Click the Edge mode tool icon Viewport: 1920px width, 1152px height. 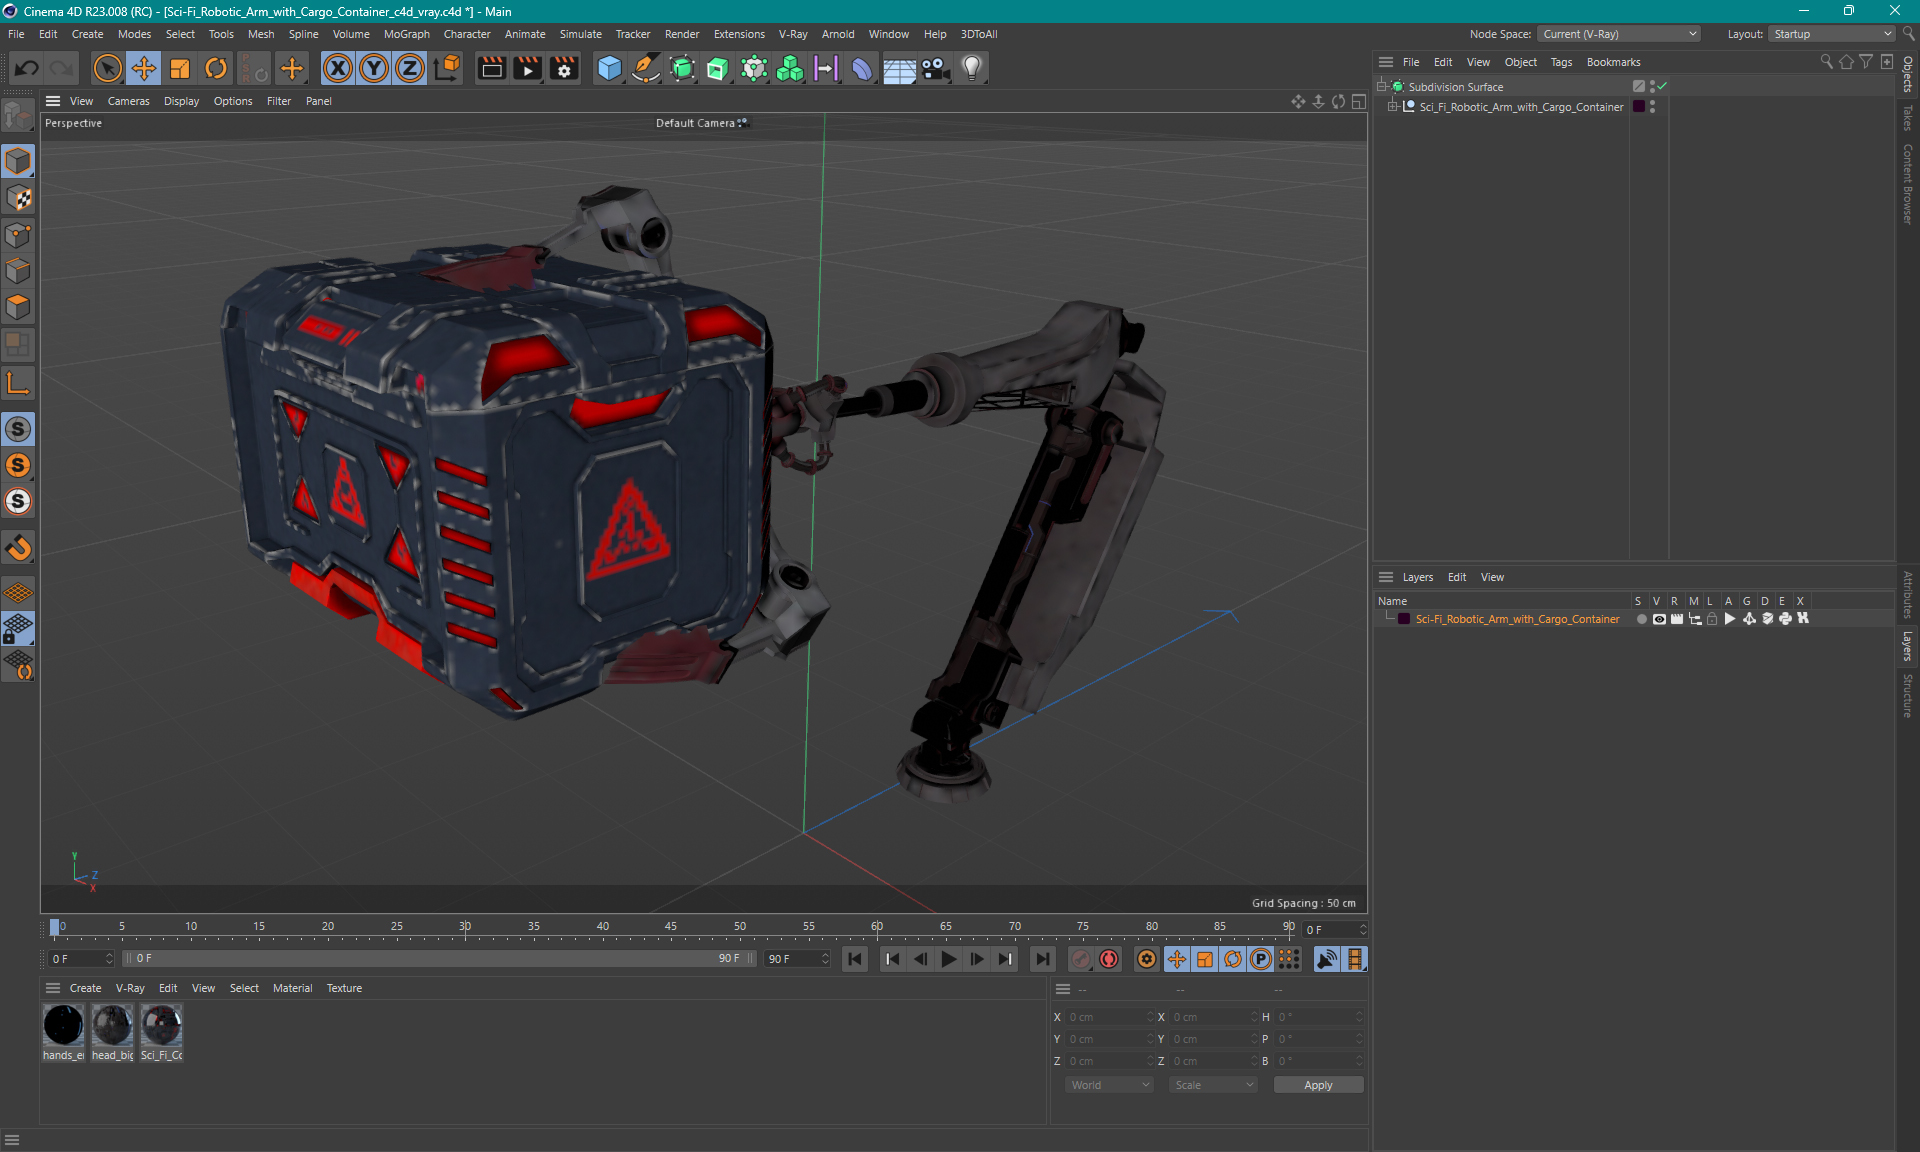click(19, 272)
